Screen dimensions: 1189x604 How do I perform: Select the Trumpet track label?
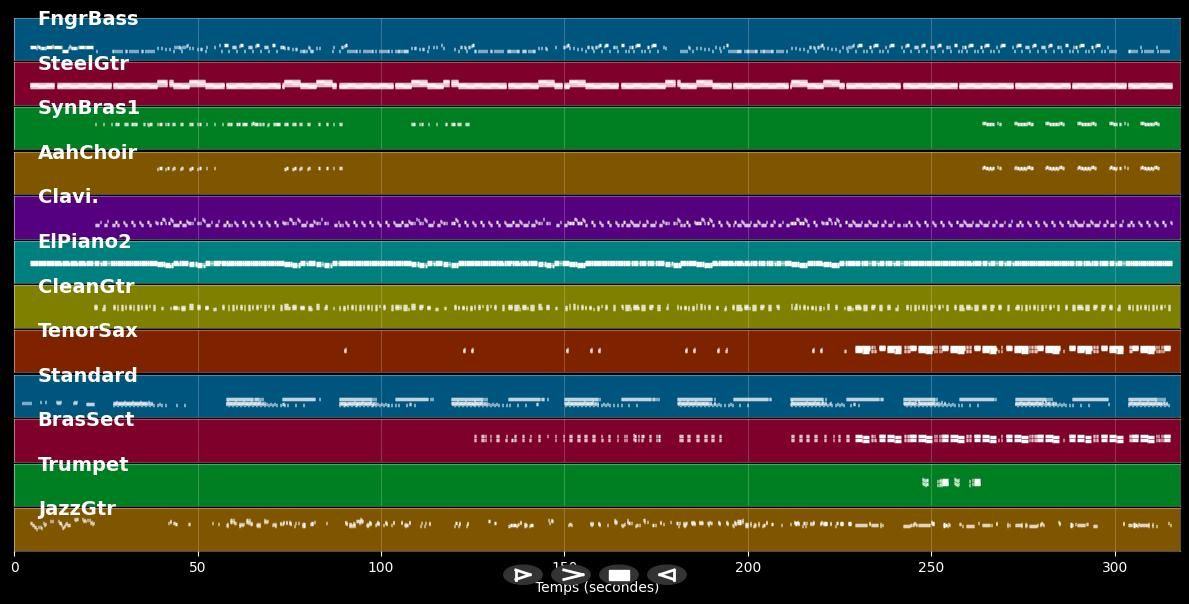click(83, 465)
